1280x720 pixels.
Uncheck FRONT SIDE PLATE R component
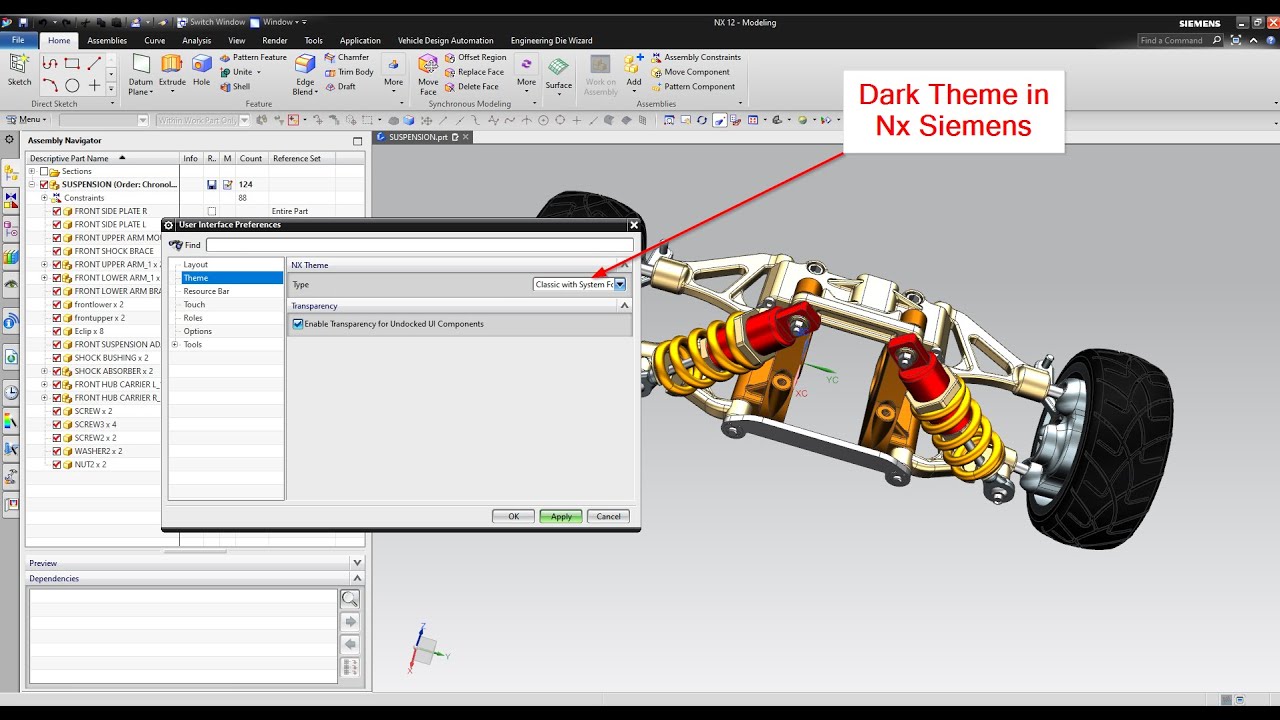point(57,212)
